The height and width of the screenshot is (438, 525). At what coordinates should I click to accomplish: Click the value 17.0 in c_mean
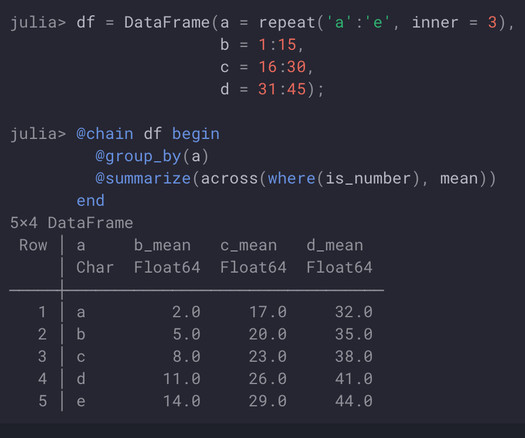[268, 312]
